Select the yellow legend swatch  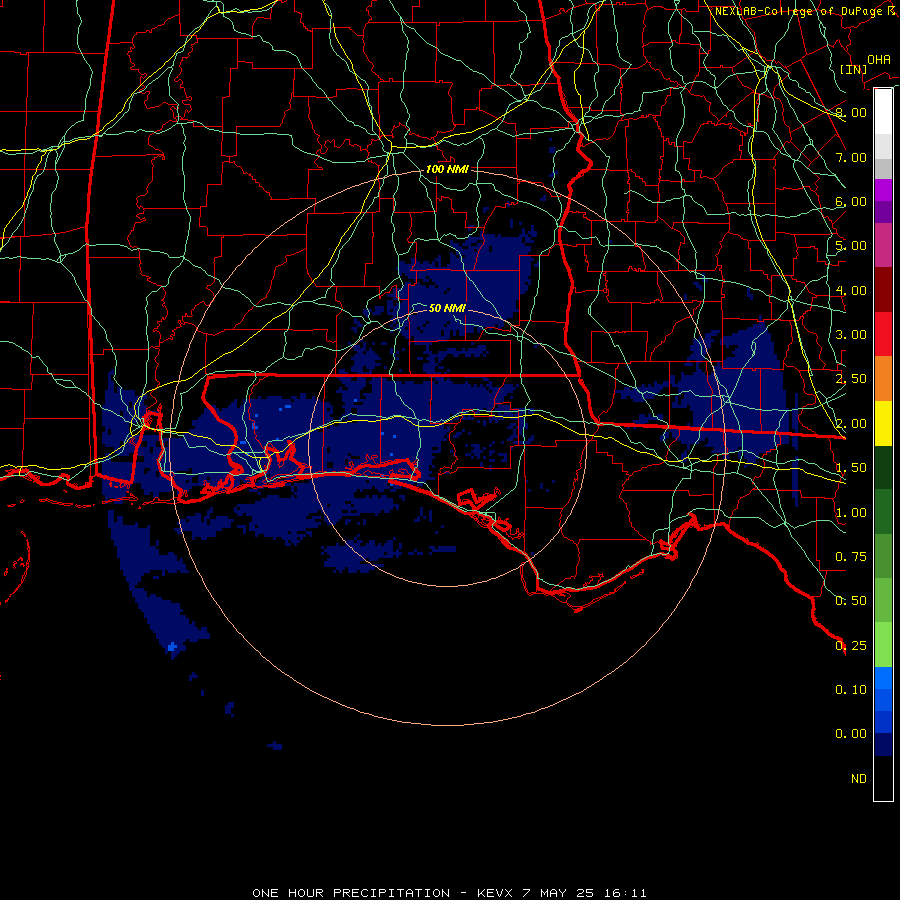883,423
